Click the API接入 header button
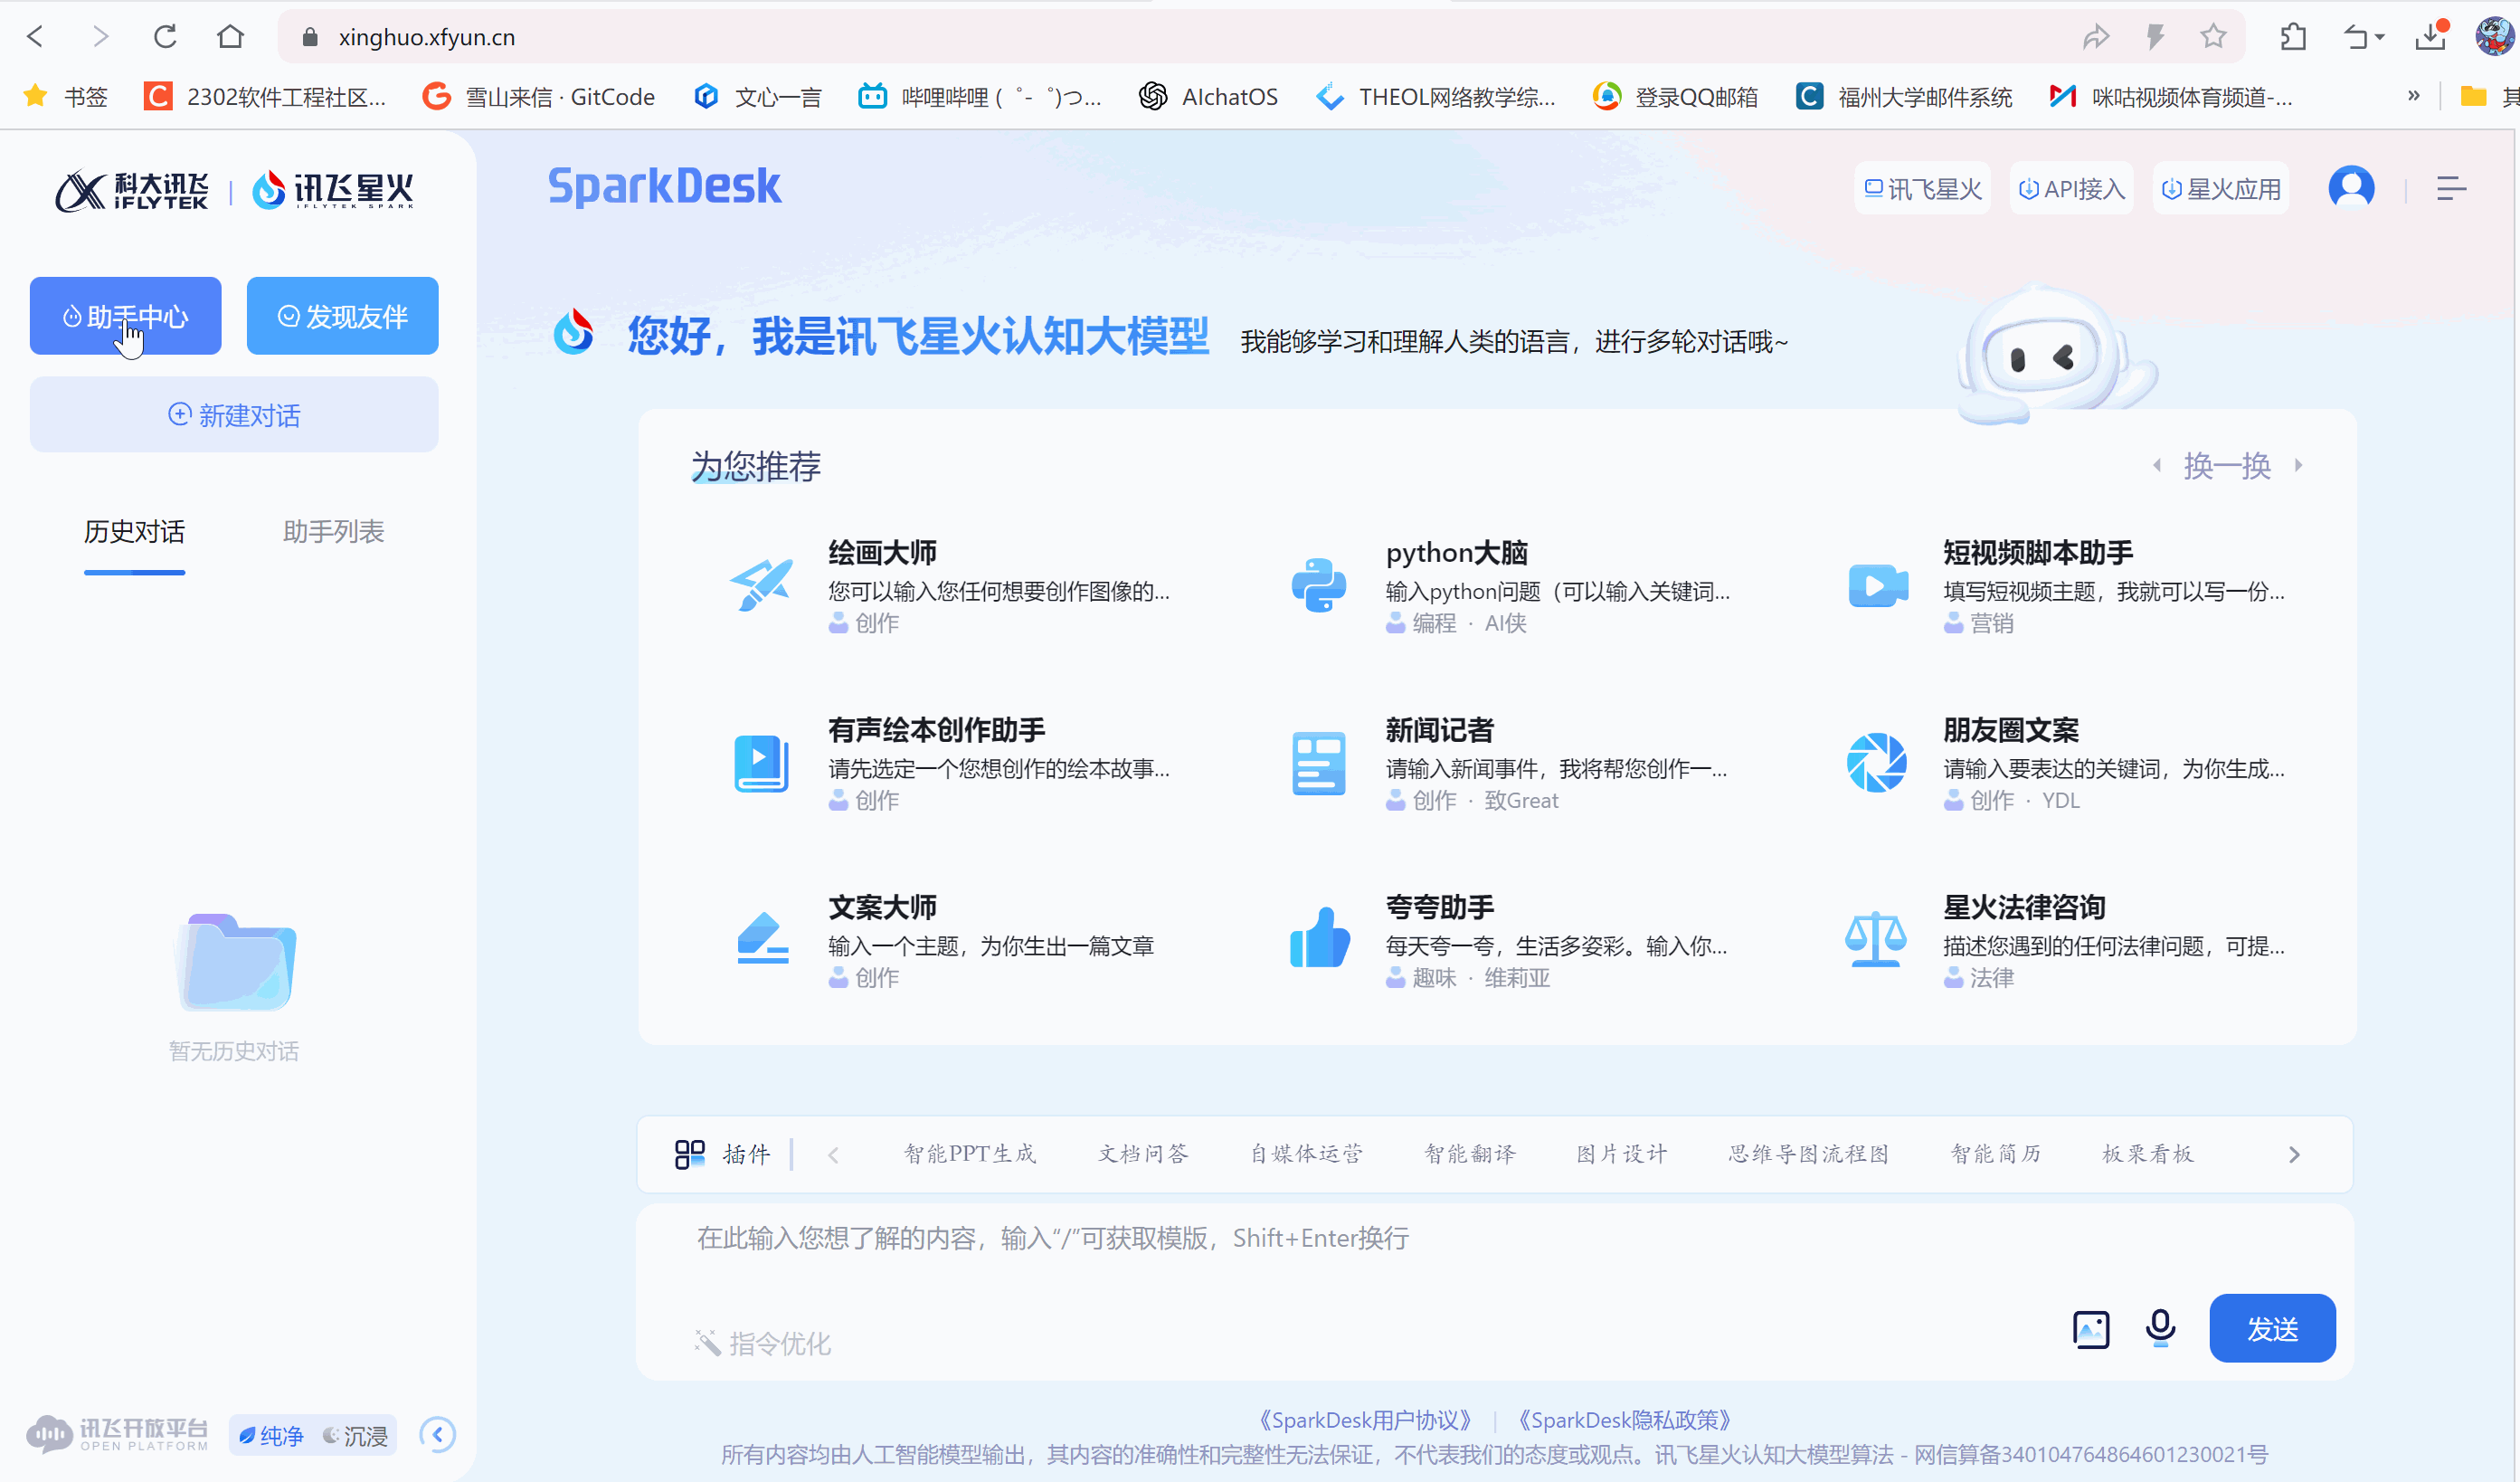 2071,188
